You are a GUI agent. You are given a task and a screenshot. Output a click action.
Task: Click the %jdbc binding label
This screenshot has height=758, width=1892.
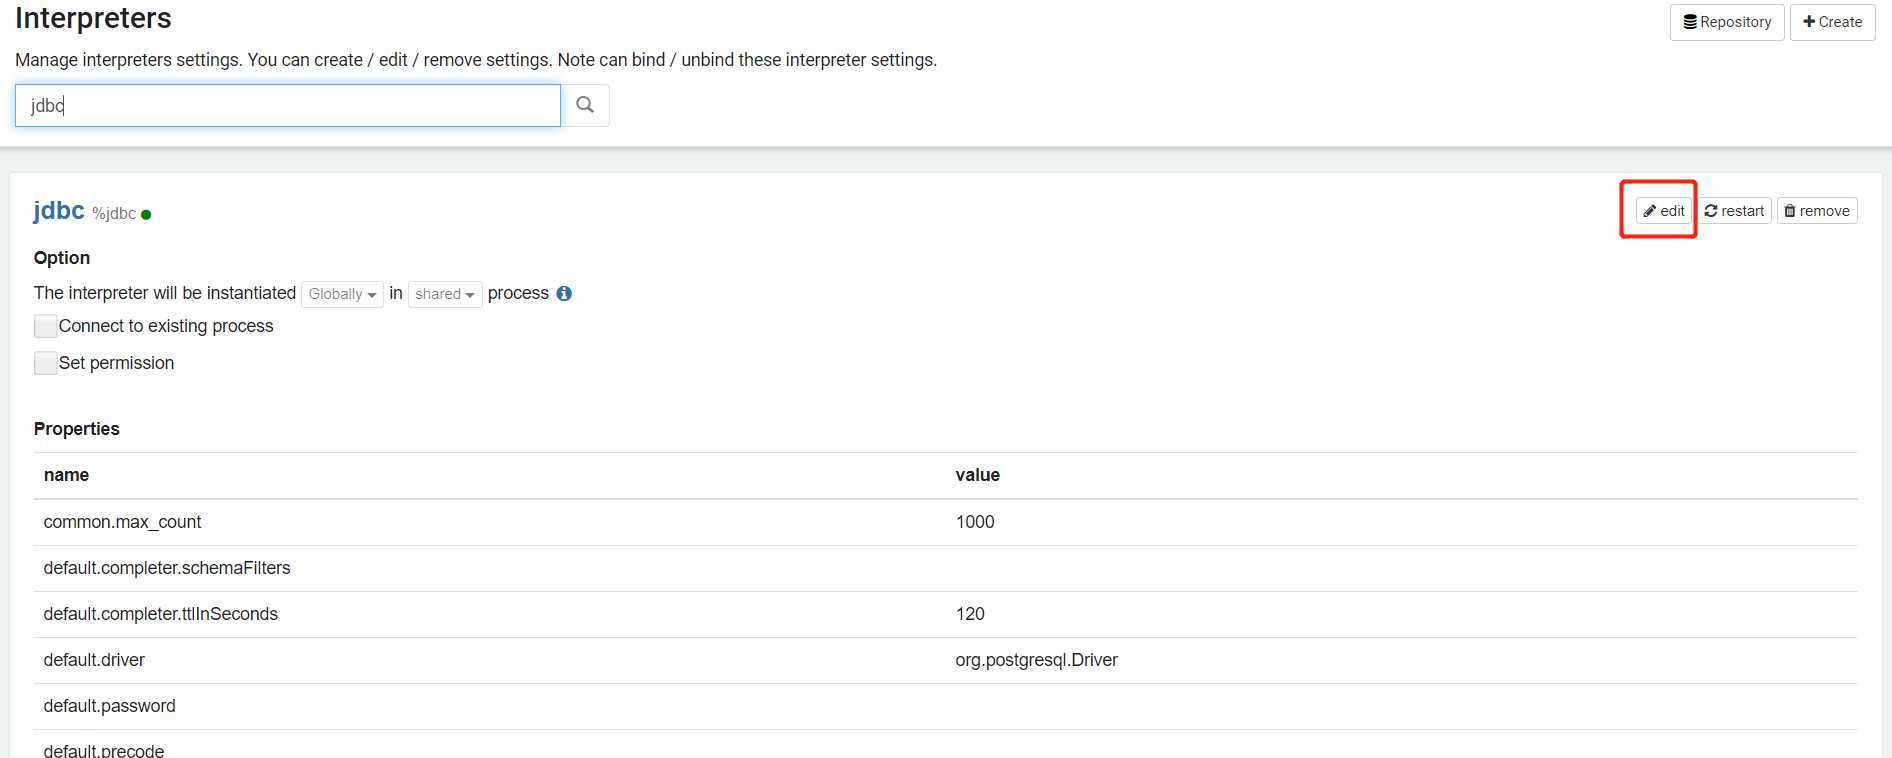tap(114, 213)
